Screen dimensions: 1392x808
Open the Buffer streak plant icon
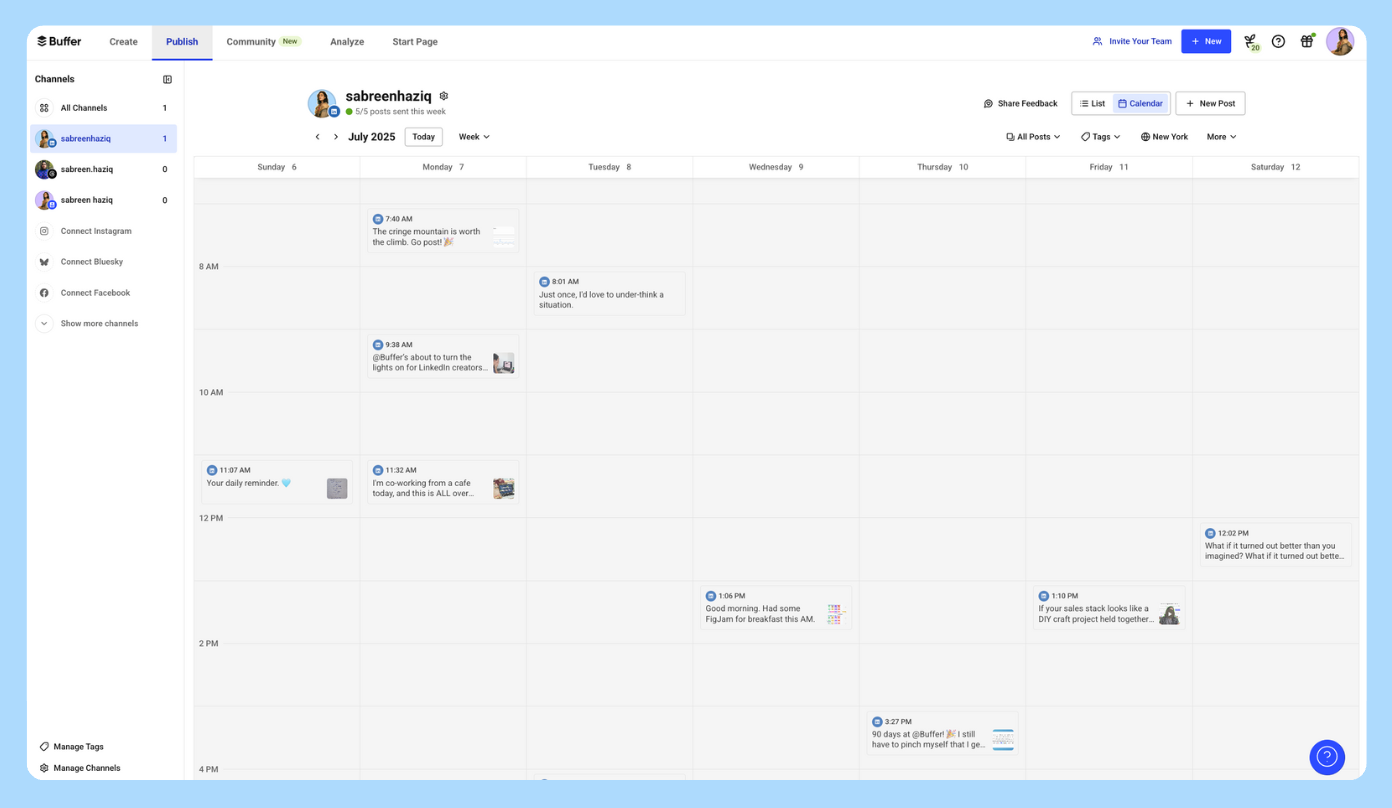(x=1249, y=41)
